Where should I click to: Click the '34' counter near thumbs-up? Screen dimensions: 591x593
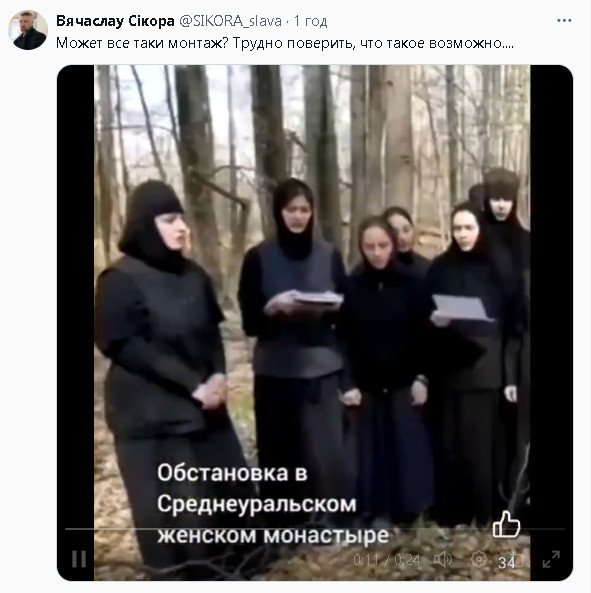tap(506, 563)
